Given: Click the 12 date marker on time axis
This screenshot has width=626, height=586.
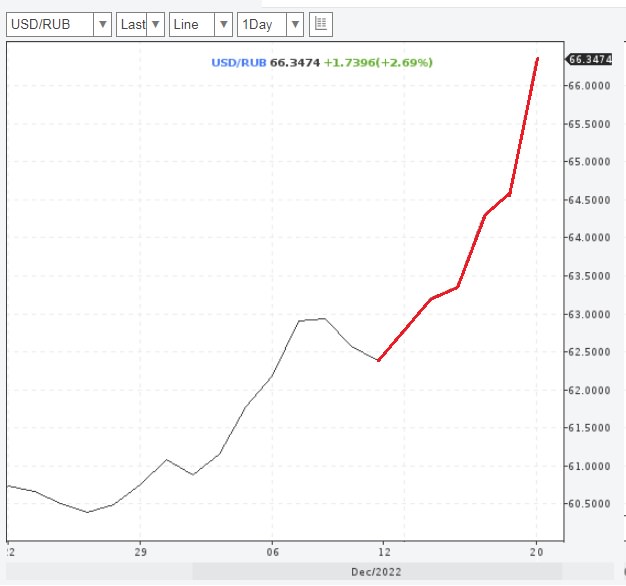Looking at the screenshot, I should 382,552.
